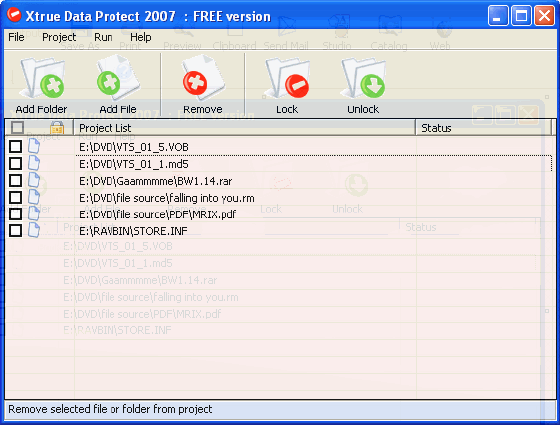The height and width of the screenshot is (425, 560).
Task: Click the padlock column header icon
Action: (x=57, y=128)
